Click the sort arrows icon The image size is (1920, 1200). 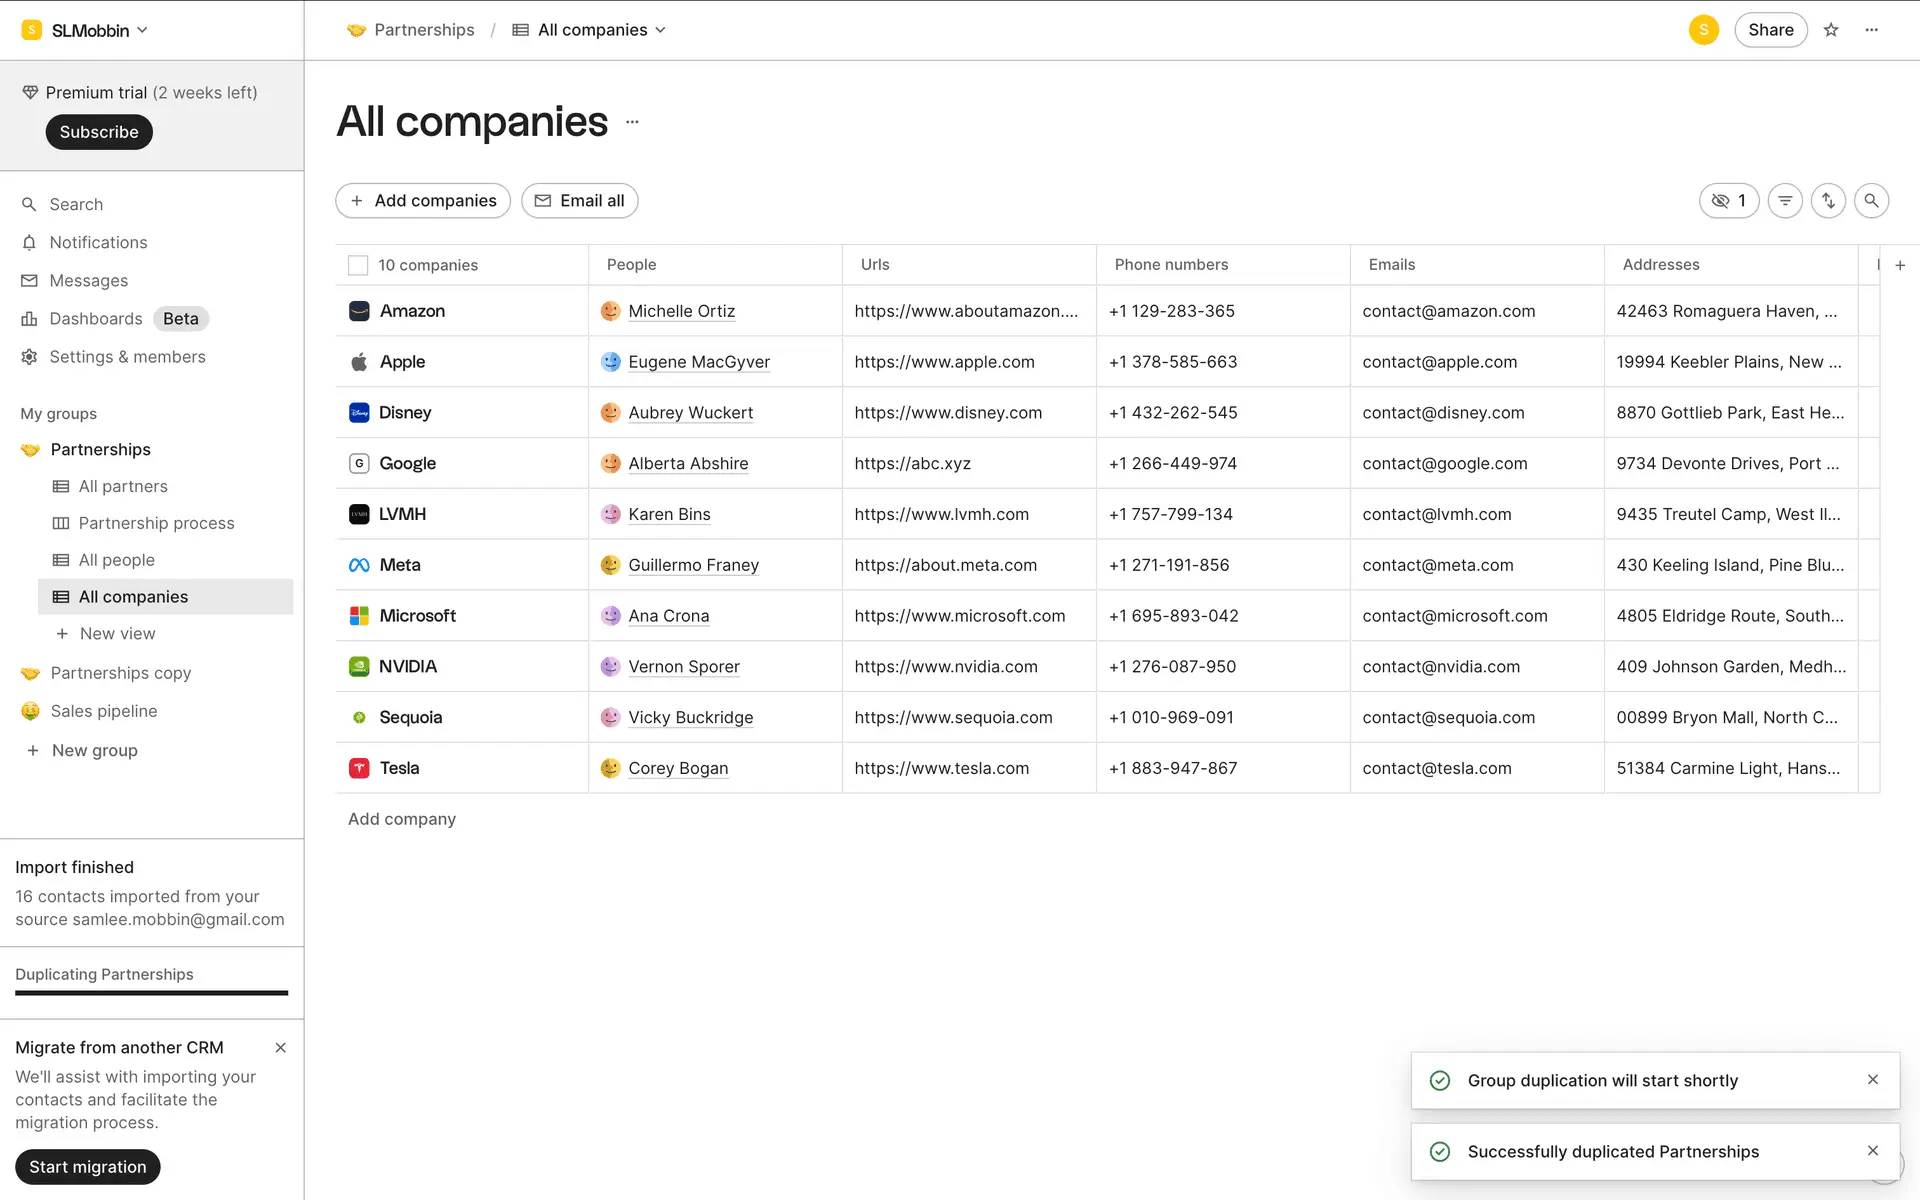tap(1828, 201)
